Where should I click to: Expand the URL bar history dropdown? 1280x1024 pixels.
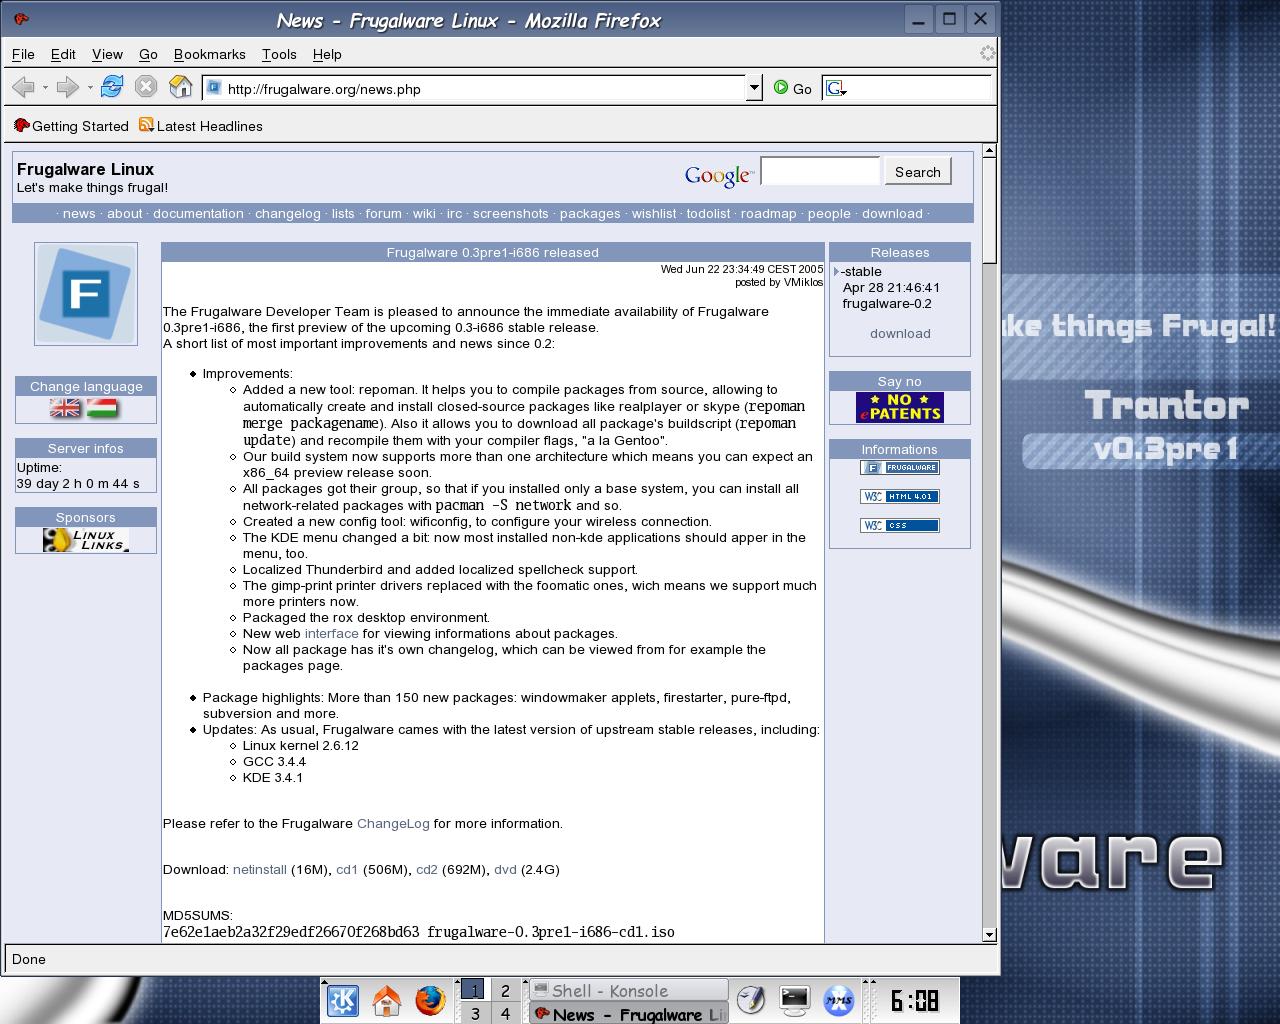point(754,88)
